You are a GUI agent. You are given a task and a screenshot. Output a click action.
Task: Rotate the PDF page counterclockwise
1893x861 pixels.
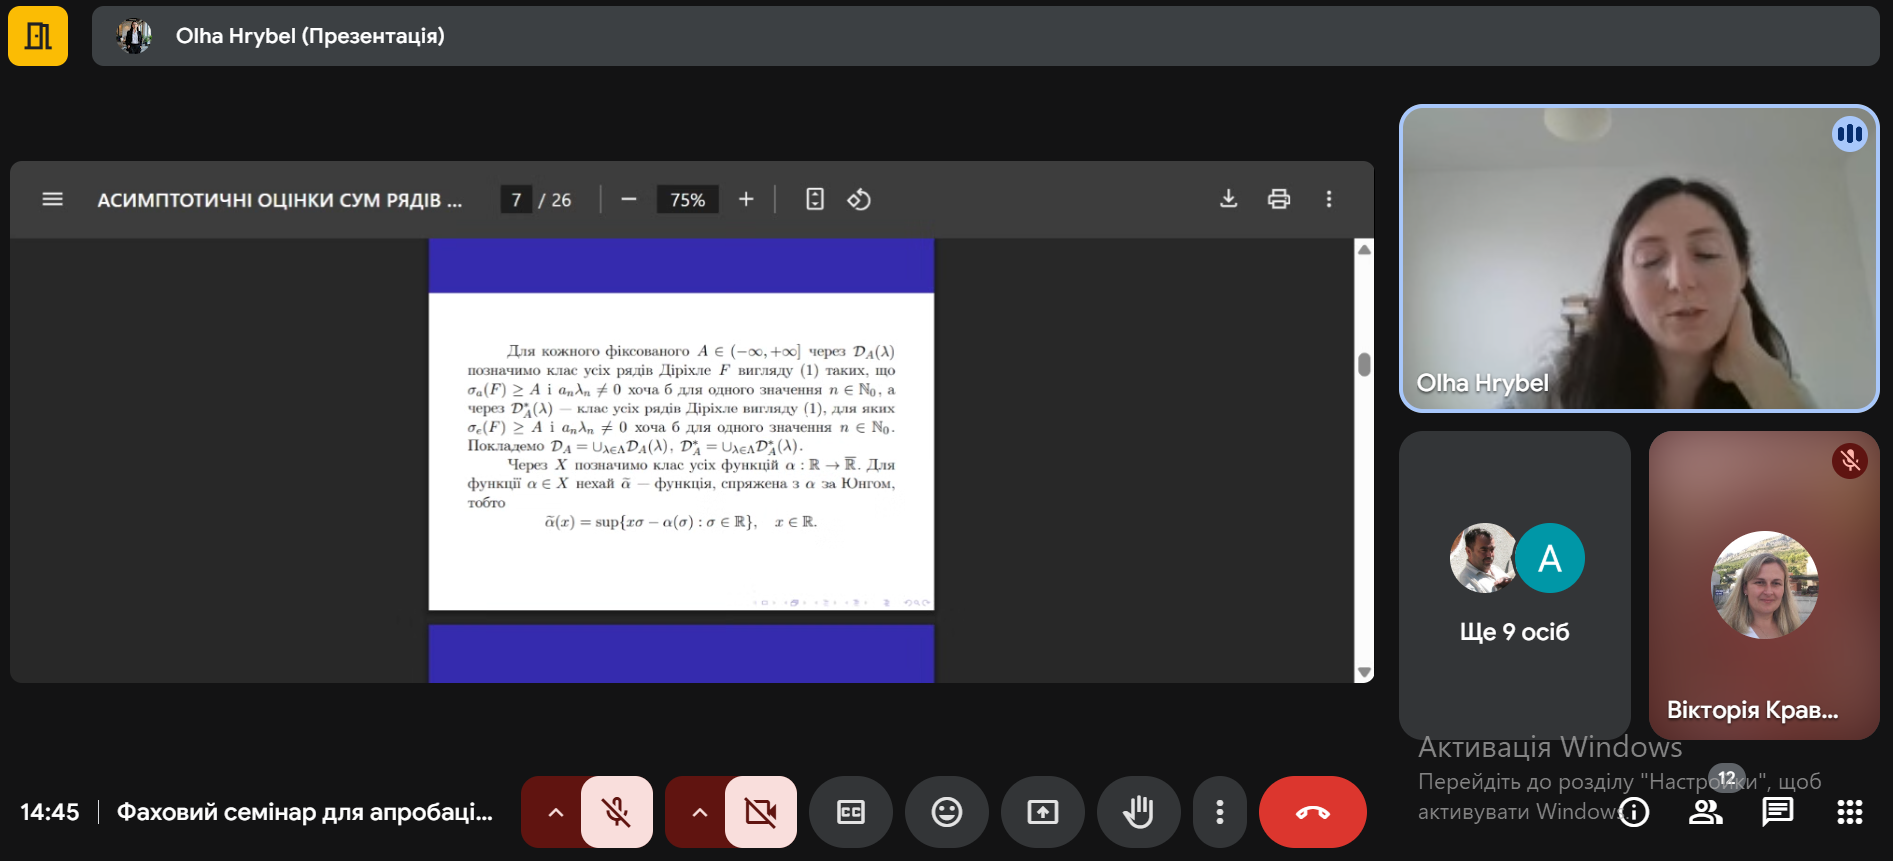[859, 200]
